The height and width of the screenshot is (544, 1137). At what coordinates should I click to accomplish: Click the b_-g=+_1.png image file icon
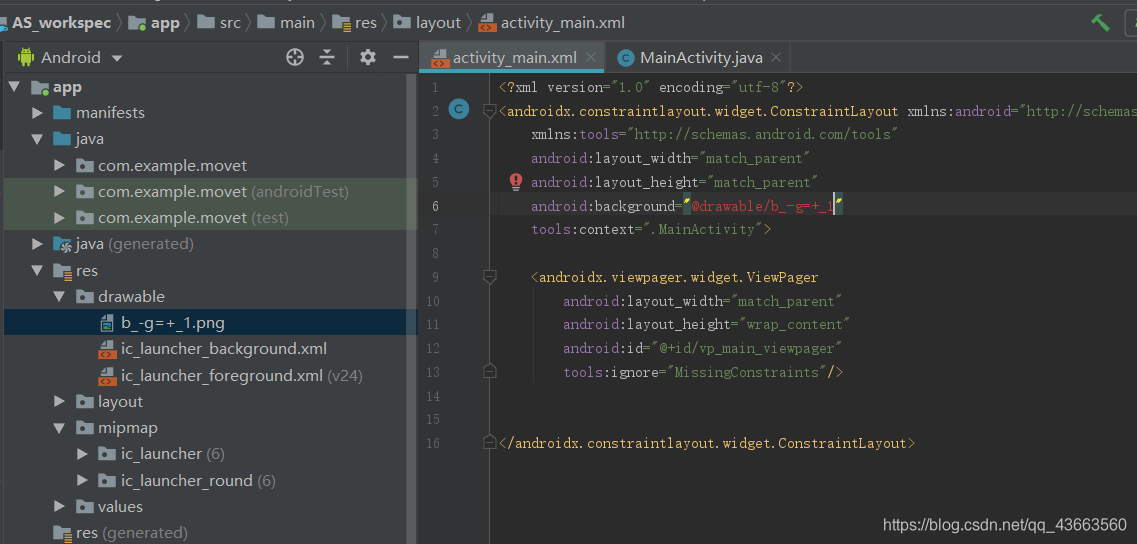[107, 323]
